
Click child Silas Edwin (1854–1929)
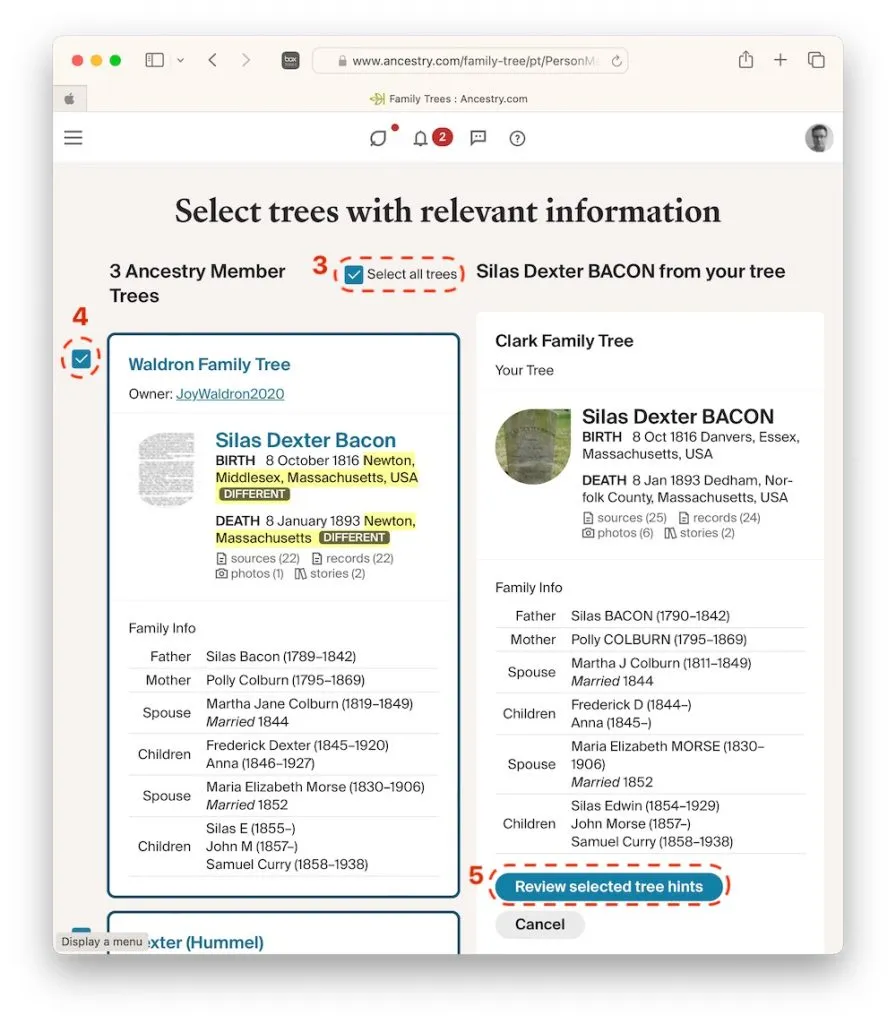[x=645, y=805]
